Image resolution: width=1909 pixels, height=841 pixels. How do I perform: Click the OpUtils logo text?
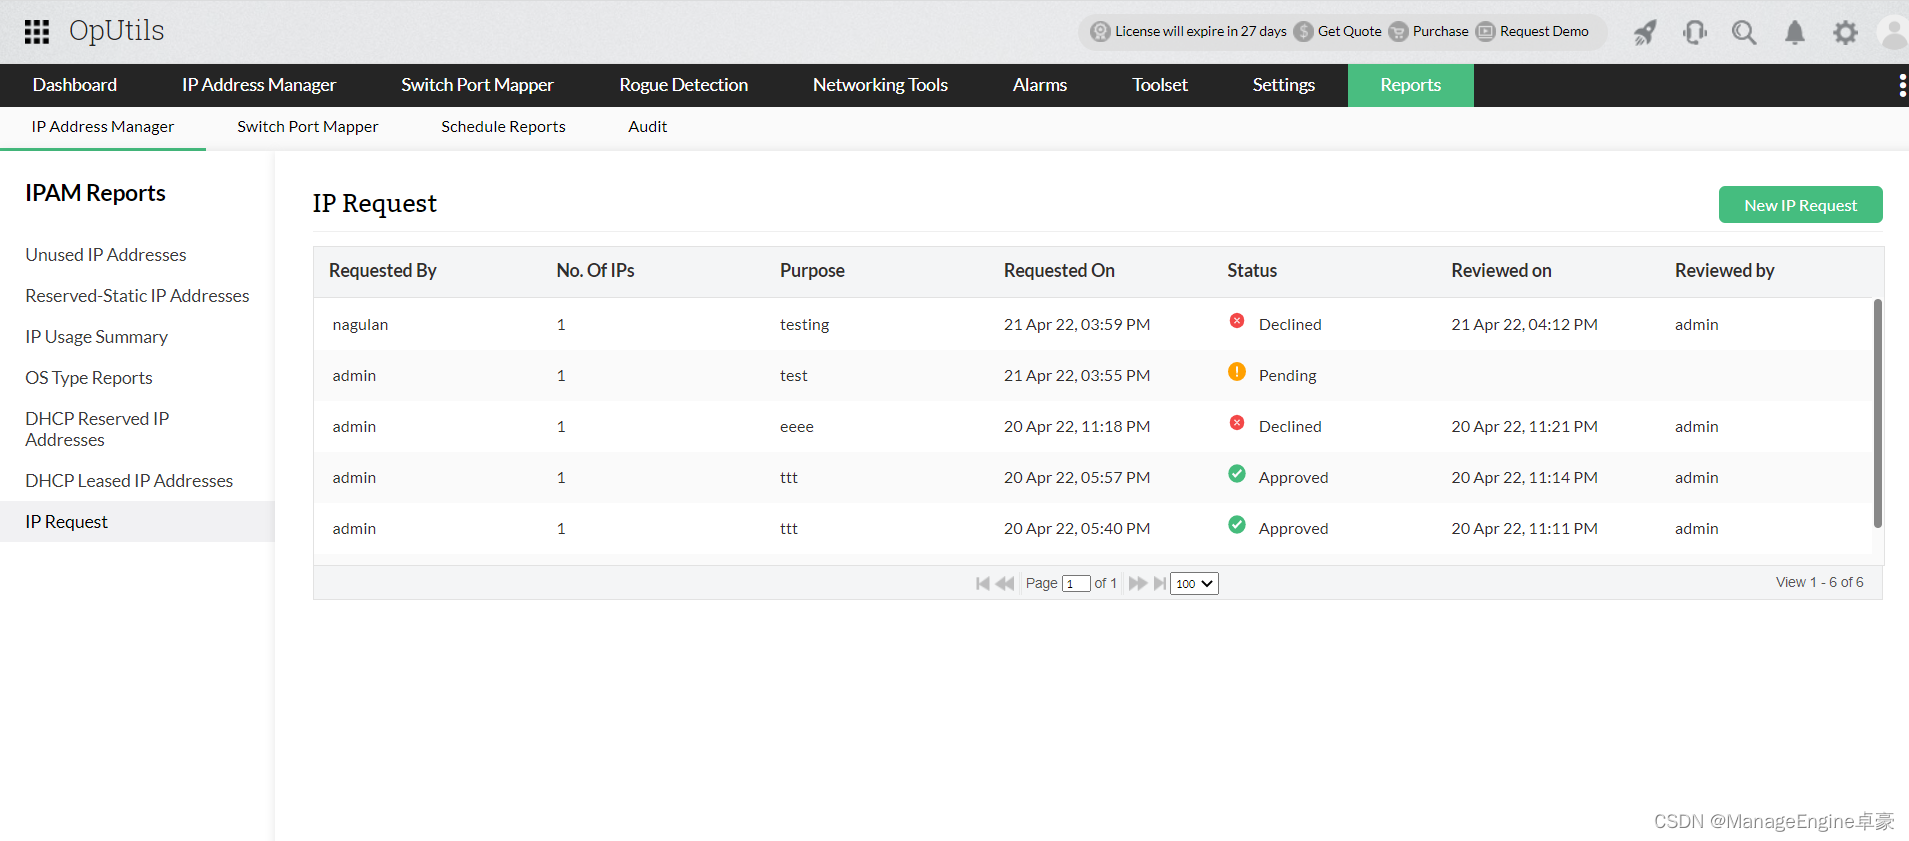(x=116, y=31)
